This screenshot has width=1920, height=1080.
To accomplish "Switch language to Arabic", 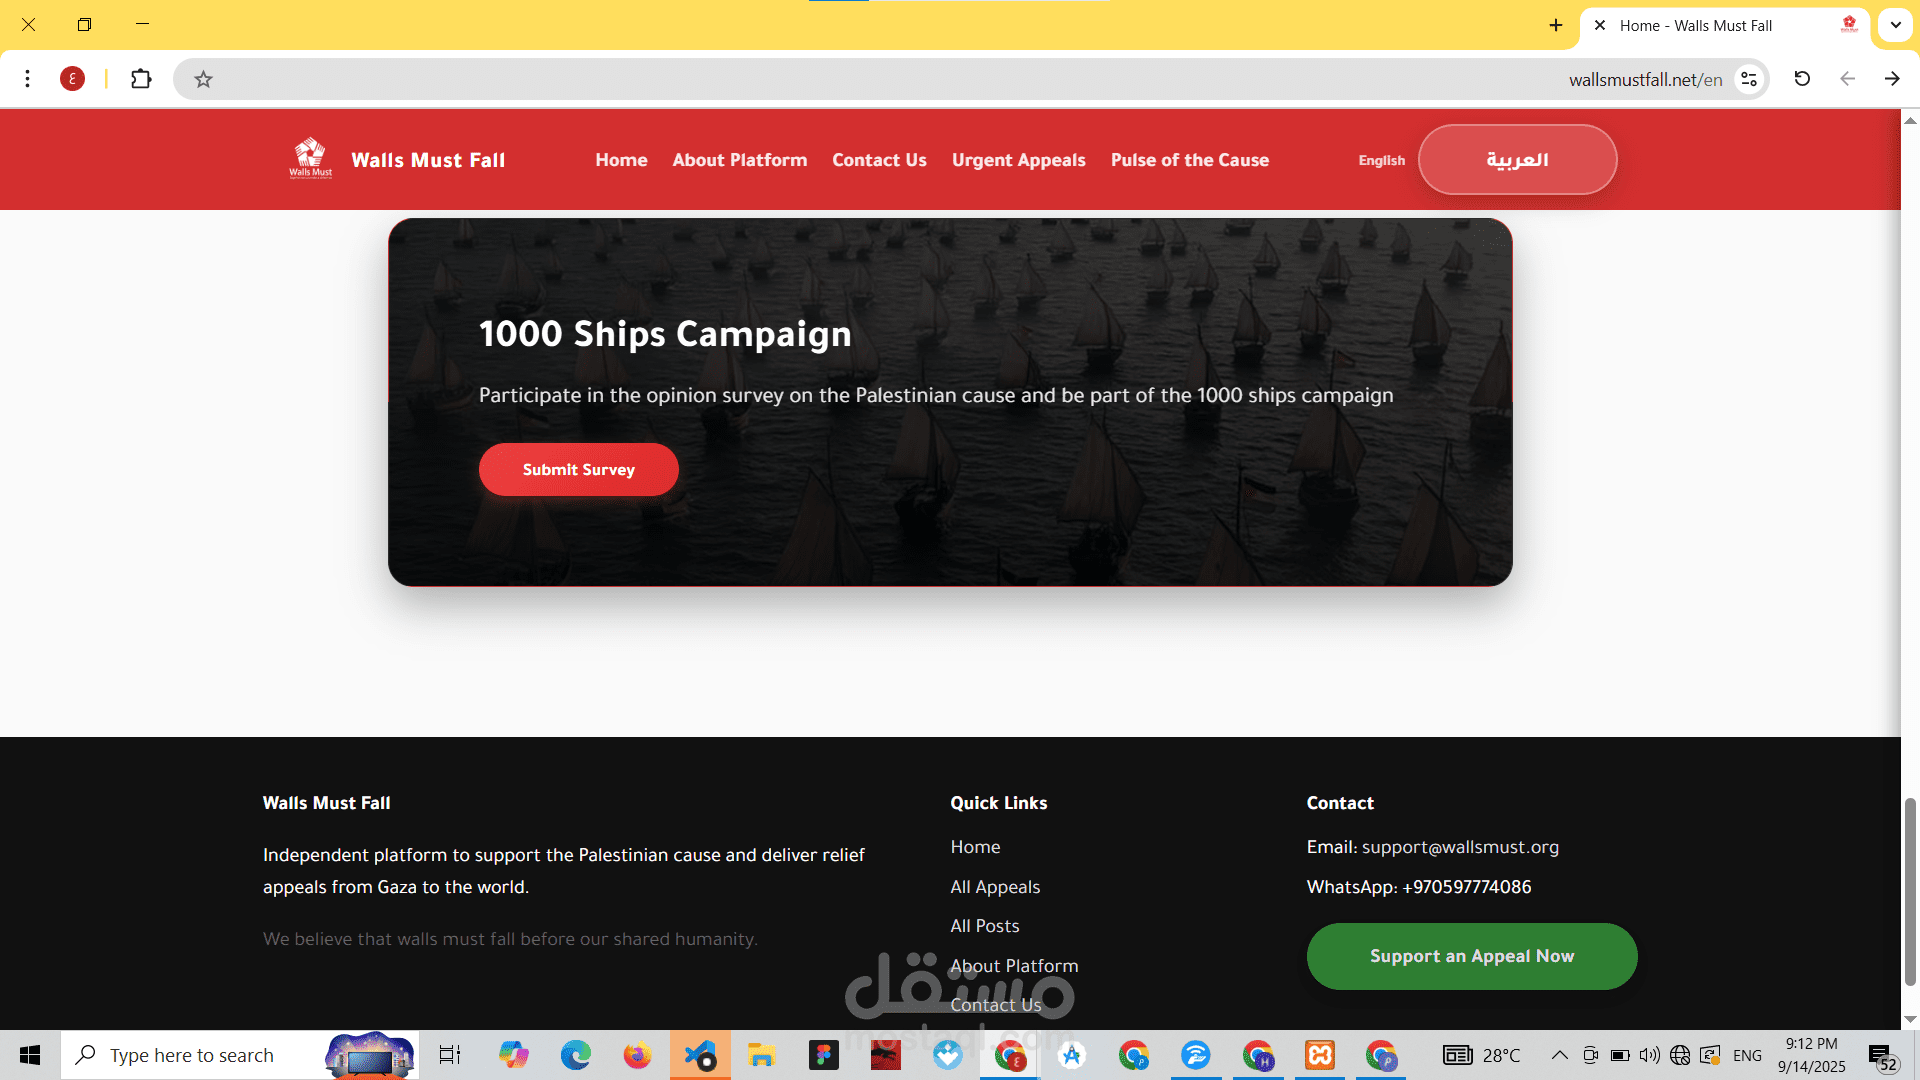I will coord(1517,160).
